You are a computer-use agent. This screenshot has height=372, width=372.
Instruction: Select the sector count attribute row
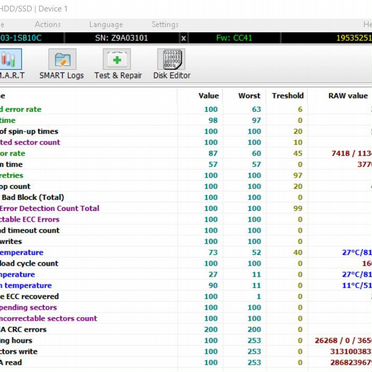click(x=186, y=142)
